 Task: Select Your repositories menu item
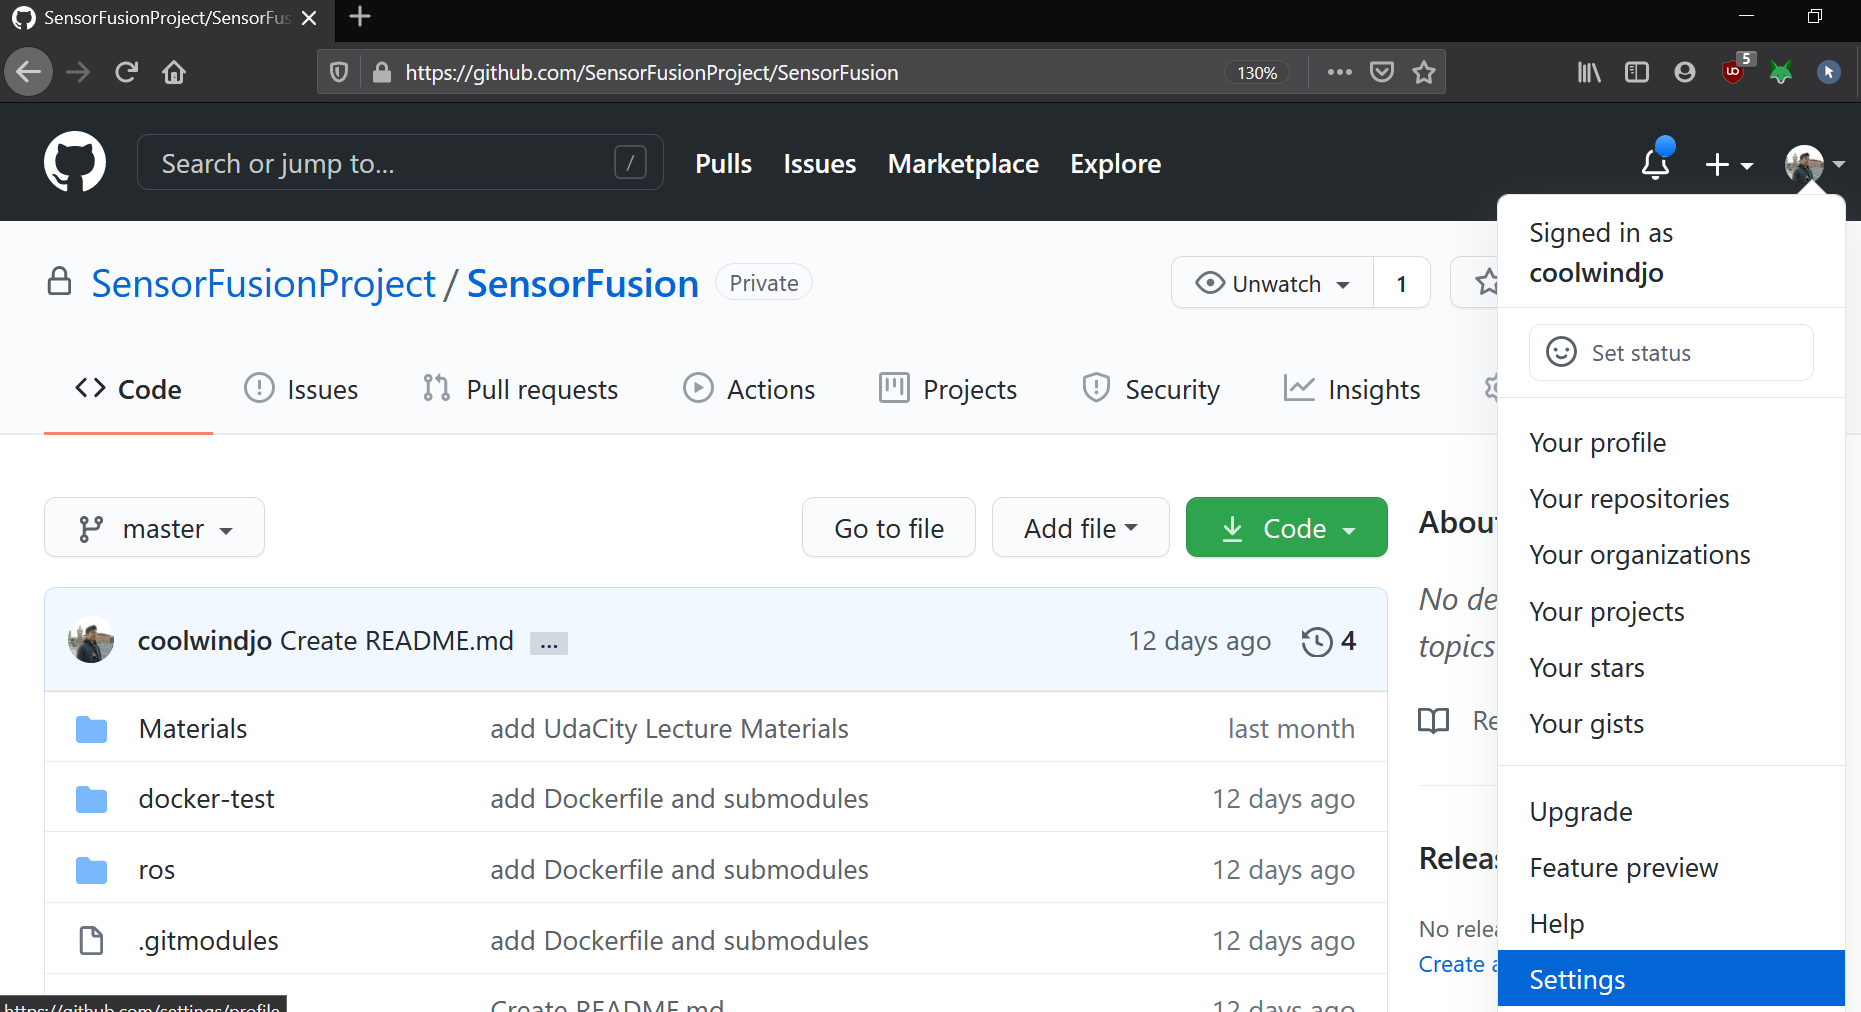1671,499
